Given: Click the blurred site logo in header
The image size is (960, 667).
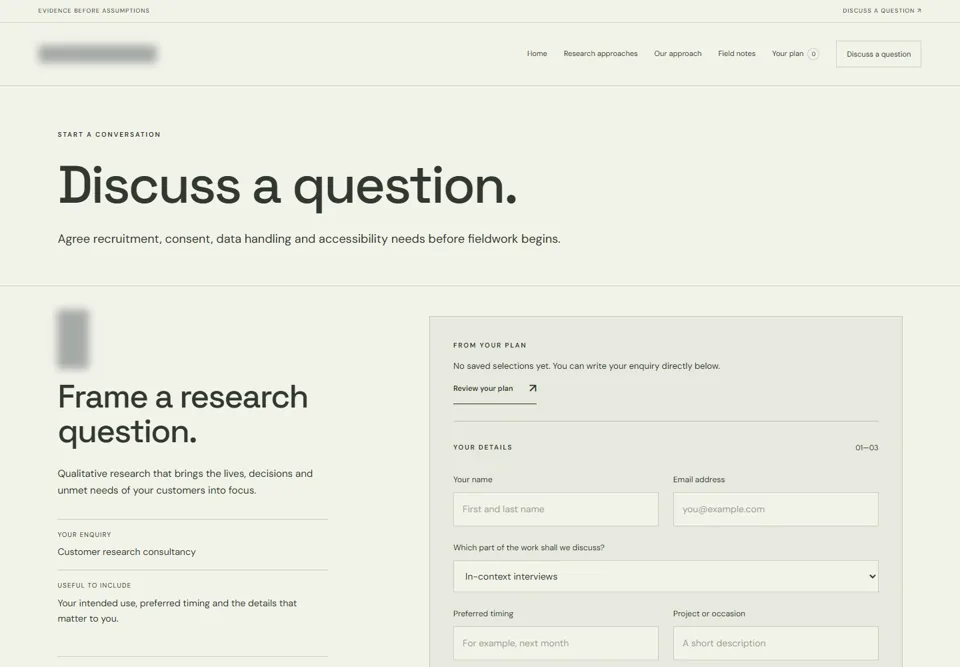Looking at the screenshot, I should 97,54.
